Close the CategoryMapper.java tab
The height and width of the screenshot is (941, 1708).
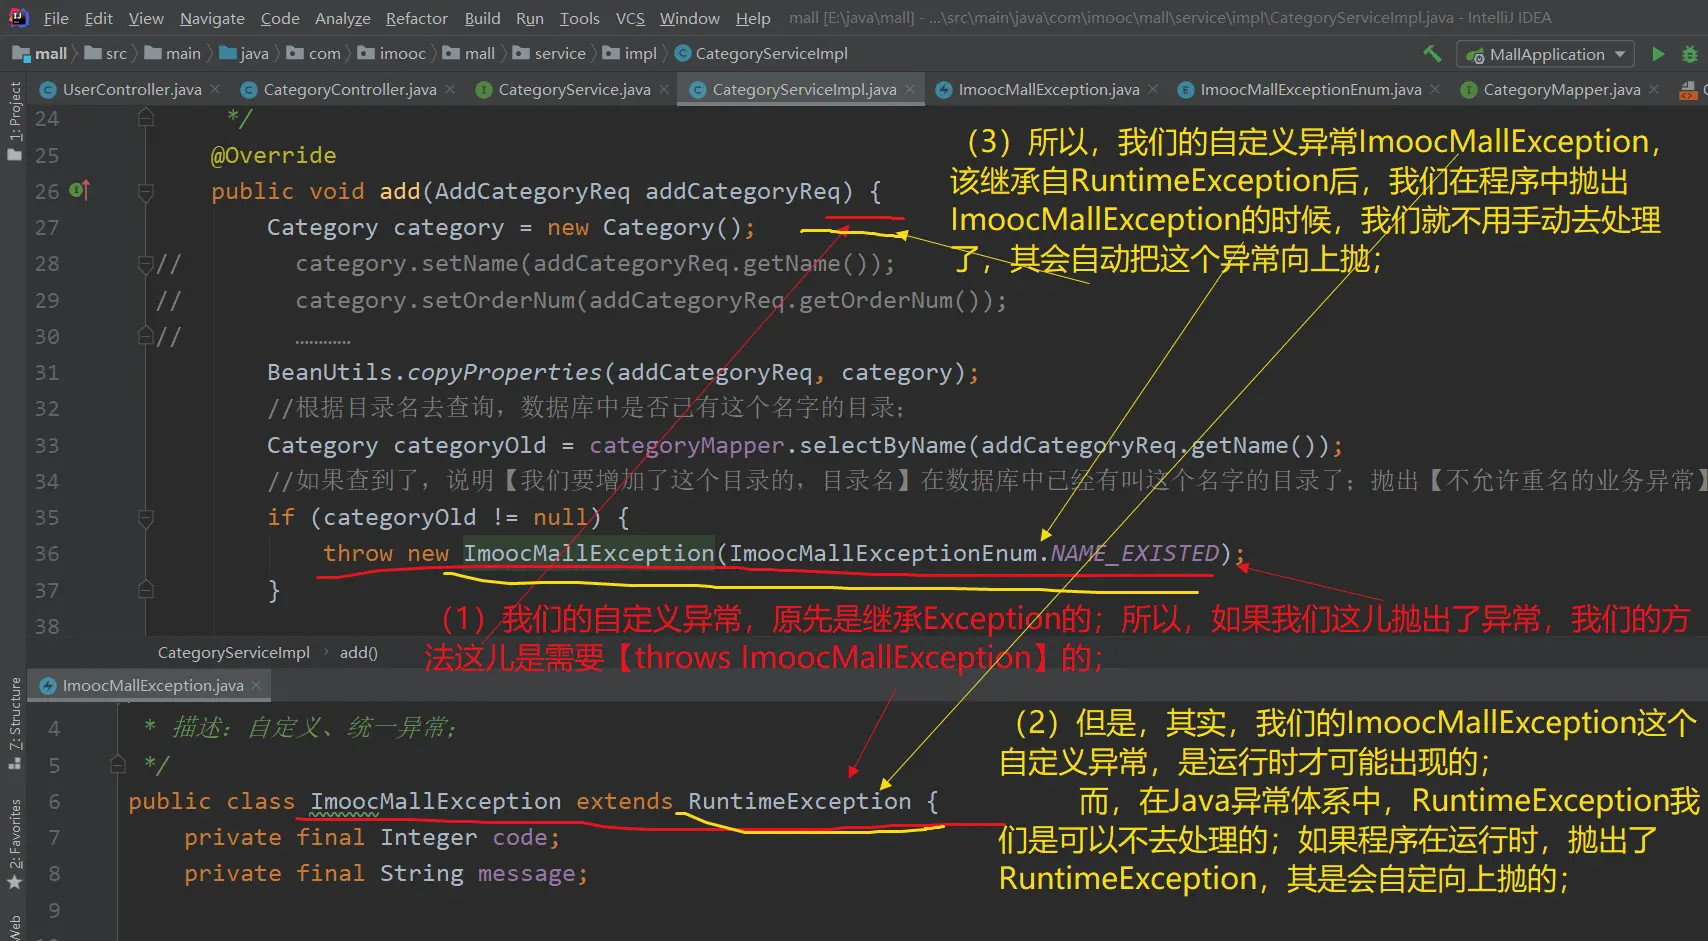(x=1654, y=89)
